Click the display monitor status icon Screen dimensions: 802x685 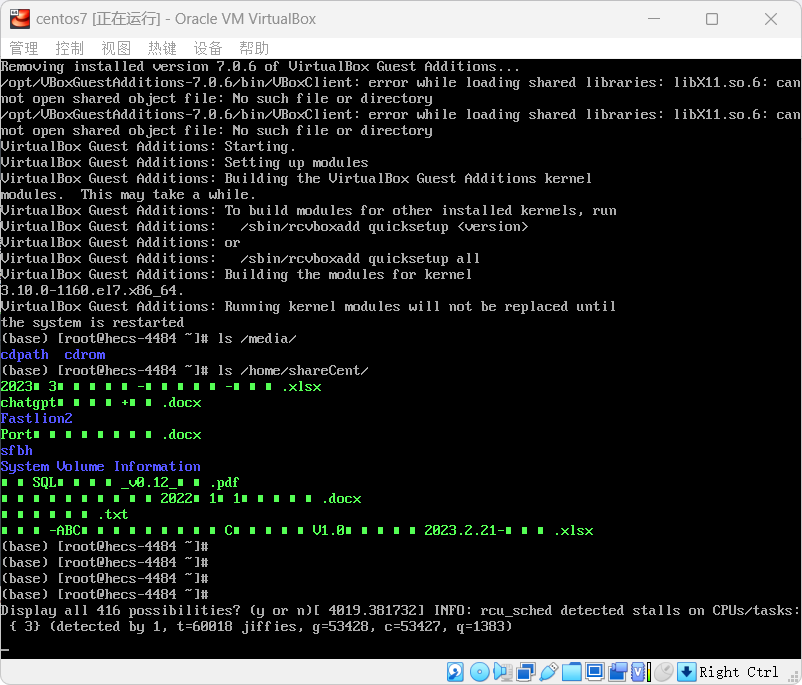(595, 672)
